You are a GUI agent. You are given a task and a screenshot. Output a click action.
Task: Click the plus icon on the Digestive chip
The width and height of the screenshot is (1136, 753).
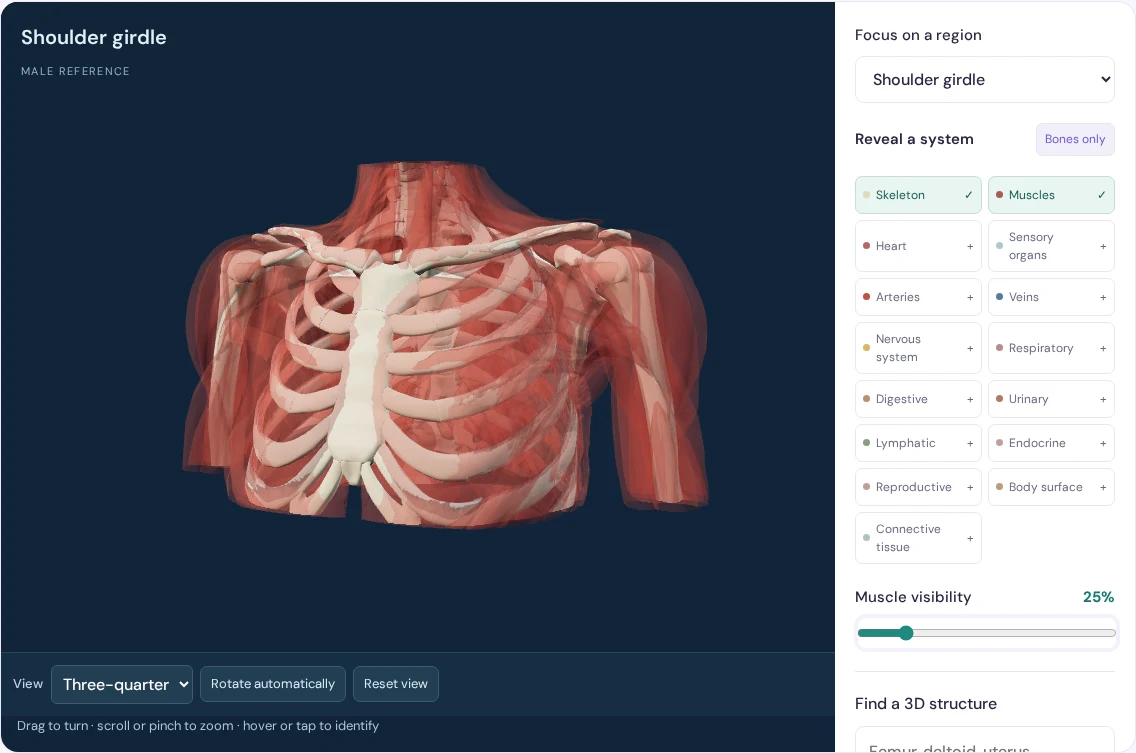(970, 399)
